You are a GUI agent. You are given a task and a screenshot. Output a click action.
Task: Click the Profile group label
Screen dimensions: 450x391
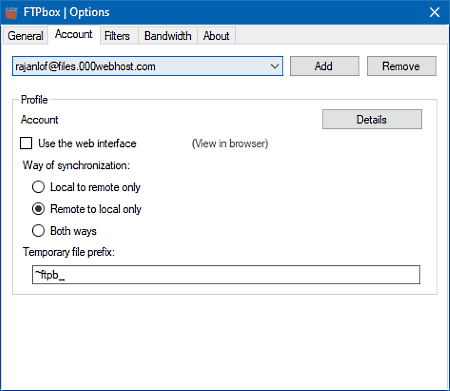click(x=34, y=100)
